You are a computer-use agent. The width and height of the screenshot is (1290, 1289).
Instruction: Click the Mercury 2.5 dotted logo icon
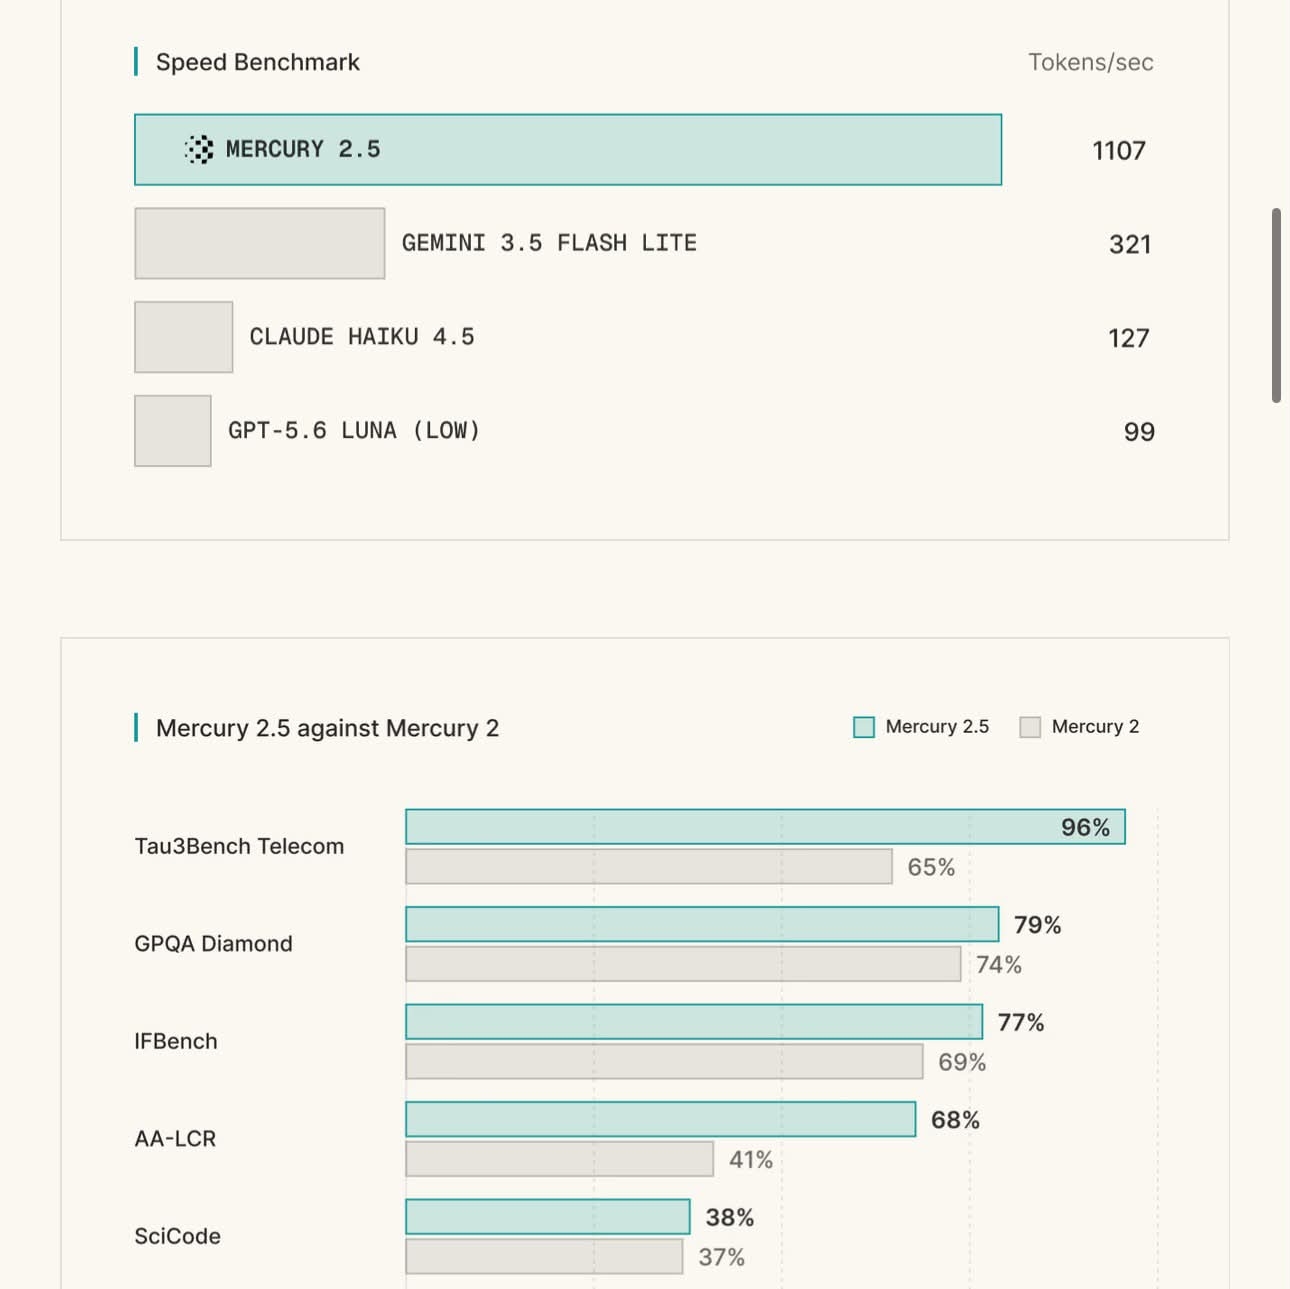click(199, 149)
